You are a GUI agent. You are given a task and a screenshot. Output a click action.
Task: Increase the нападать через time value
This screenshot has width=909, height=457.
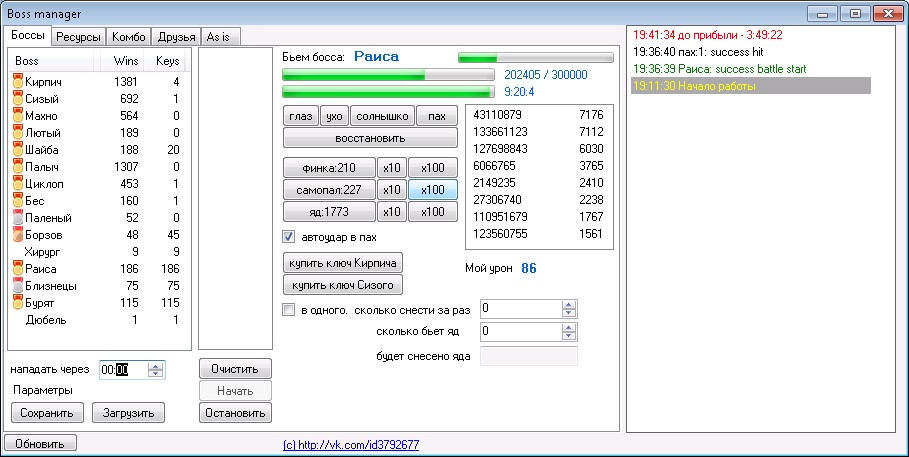click(x=155, y=366)
